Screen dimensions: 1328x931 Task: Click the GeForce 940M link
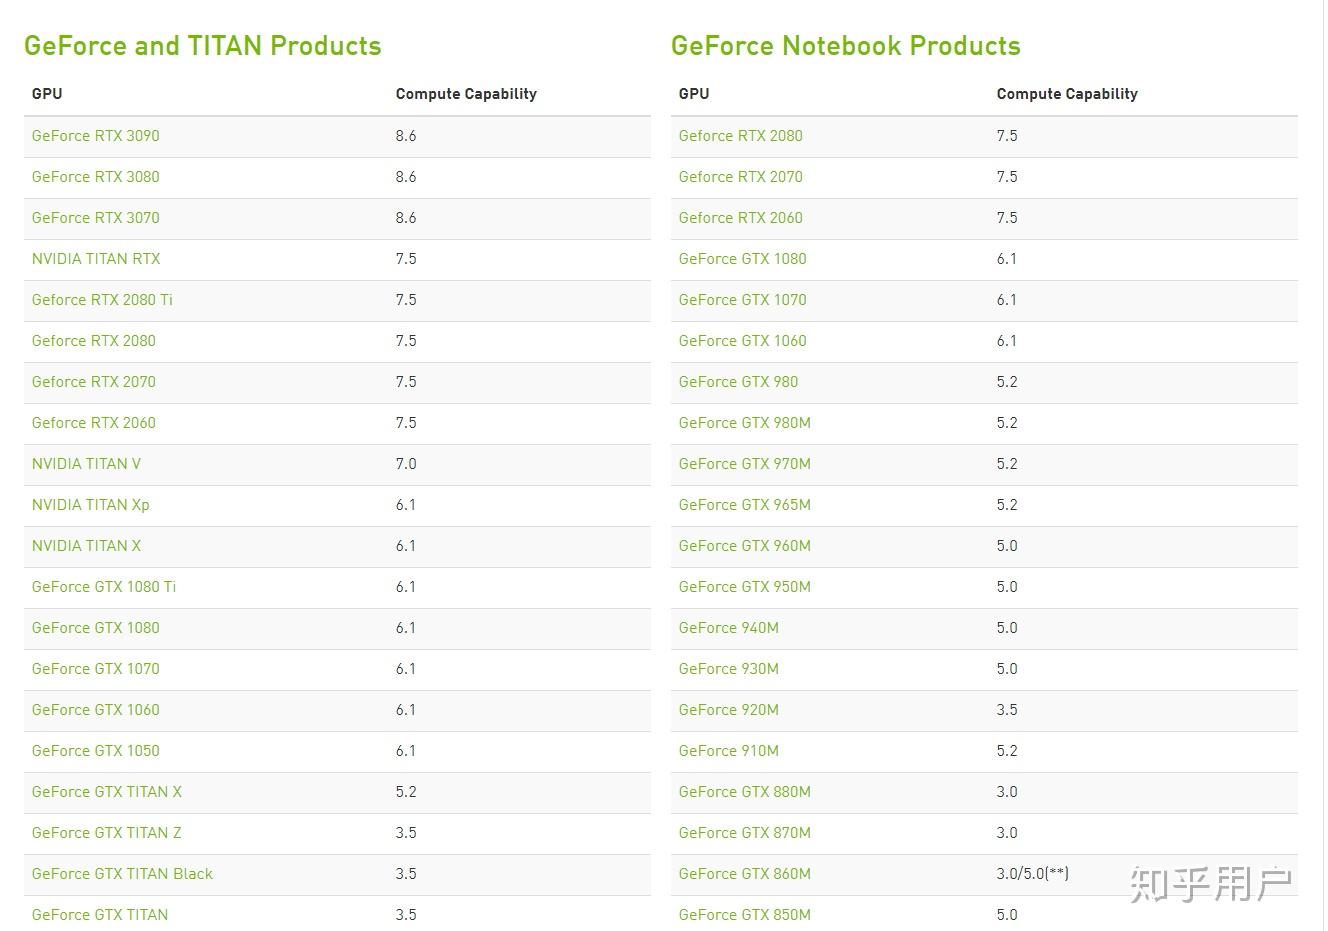[729, 628]
